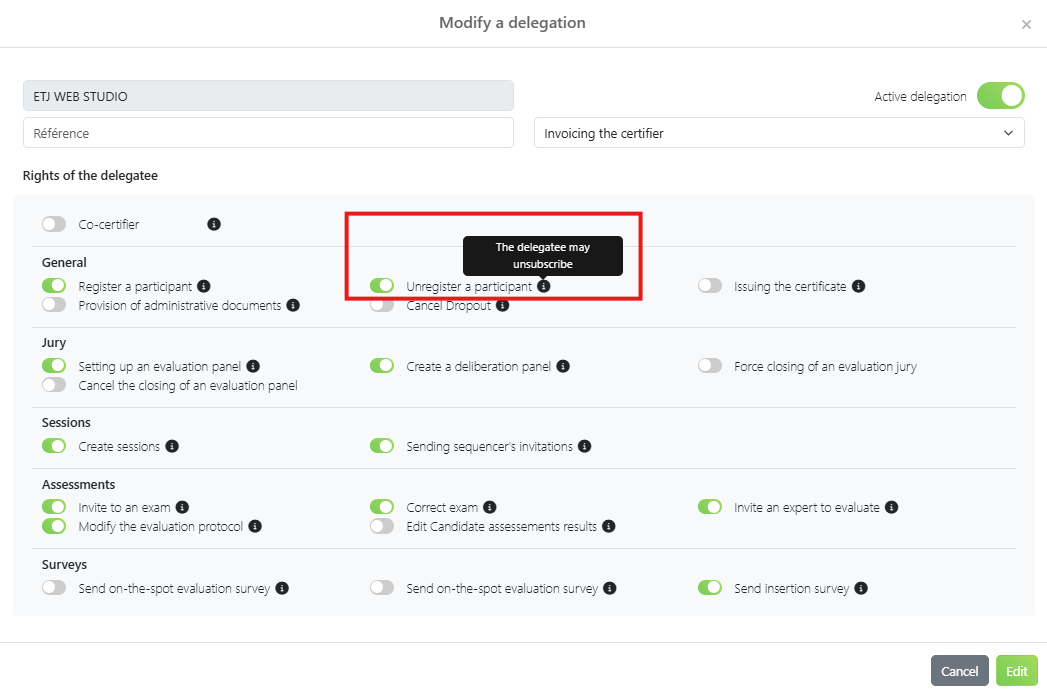Viewport: 1047px width, 697px height.
Task: Click info icon beside Modify the evaluation protocol
Action: point(255,526)
